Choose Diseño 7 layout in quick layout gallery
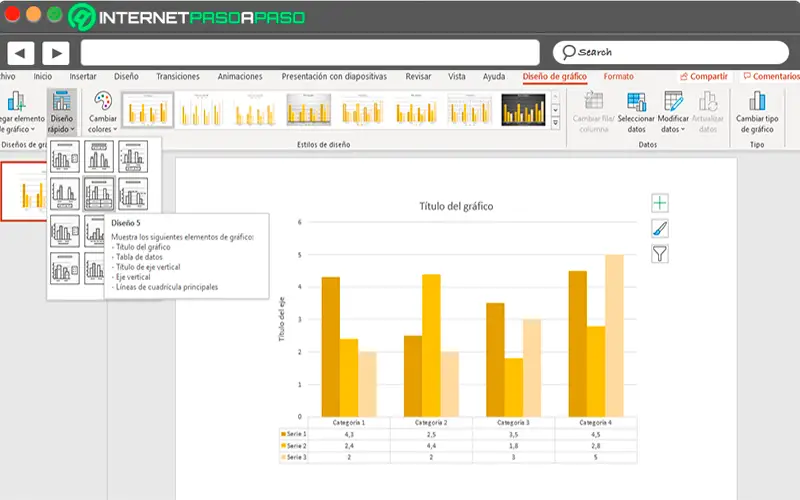 click(x=65, y=231)
